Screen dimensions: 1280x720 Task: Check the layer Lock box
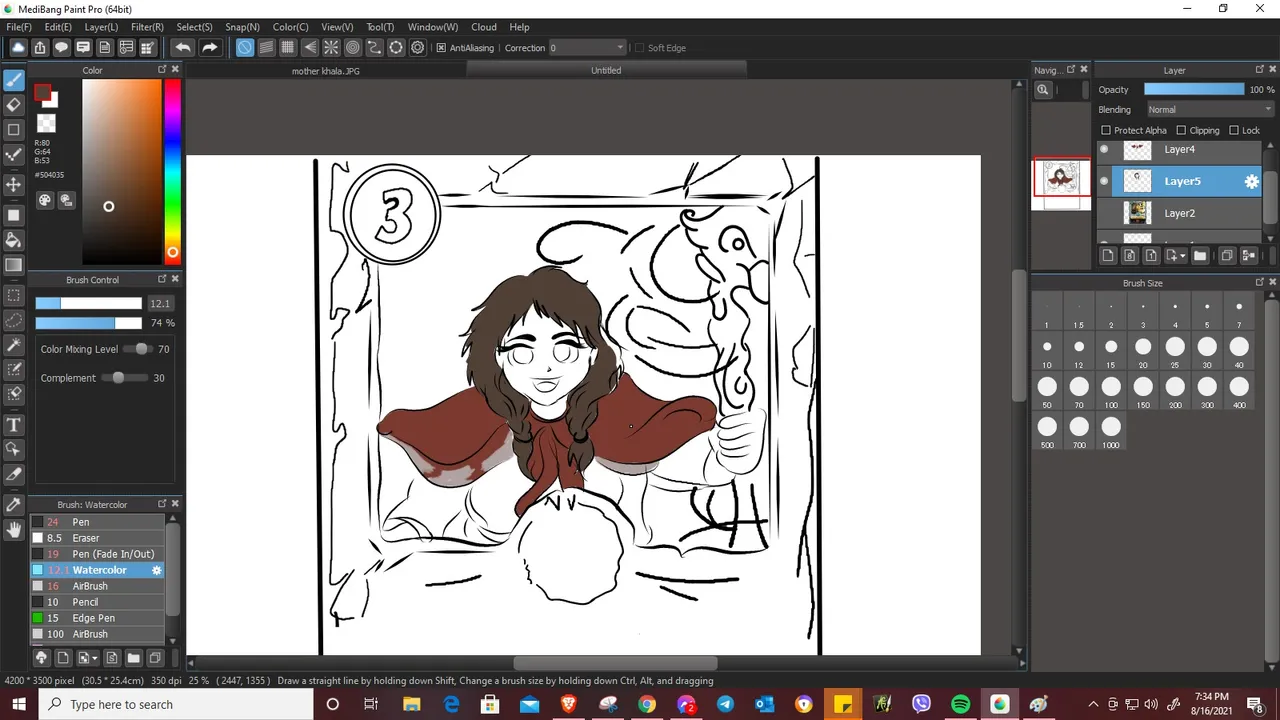pyautogui.click(x=1233, y=130)
